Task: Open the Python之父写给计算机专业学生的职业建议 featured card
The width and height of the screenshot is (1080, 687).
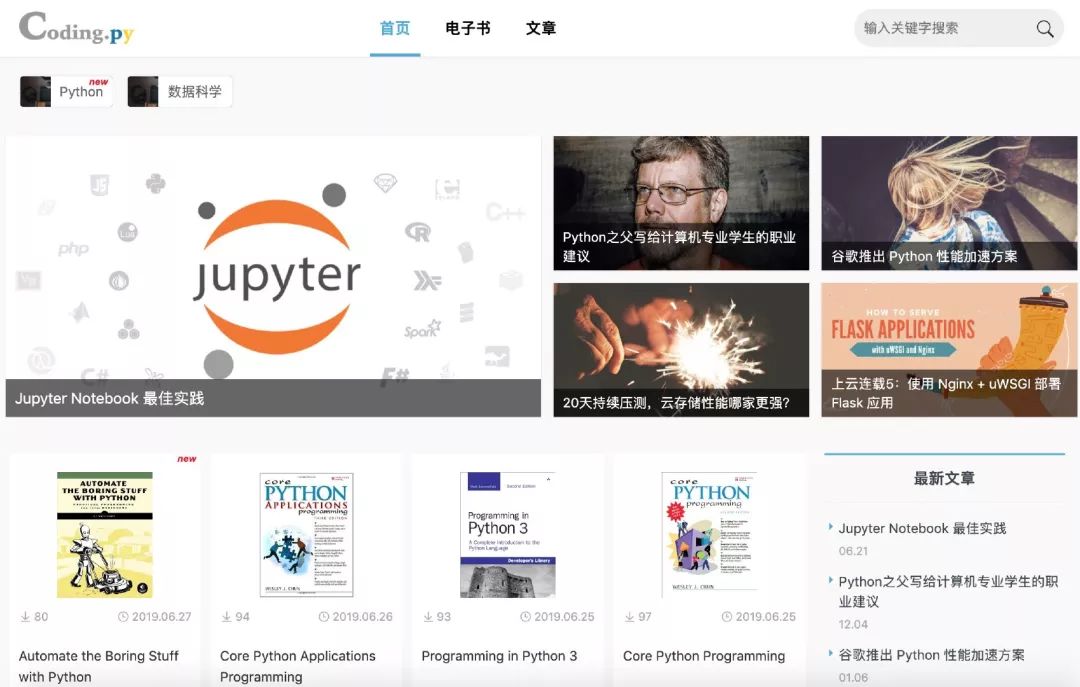Action: click(x=681, y=203)
